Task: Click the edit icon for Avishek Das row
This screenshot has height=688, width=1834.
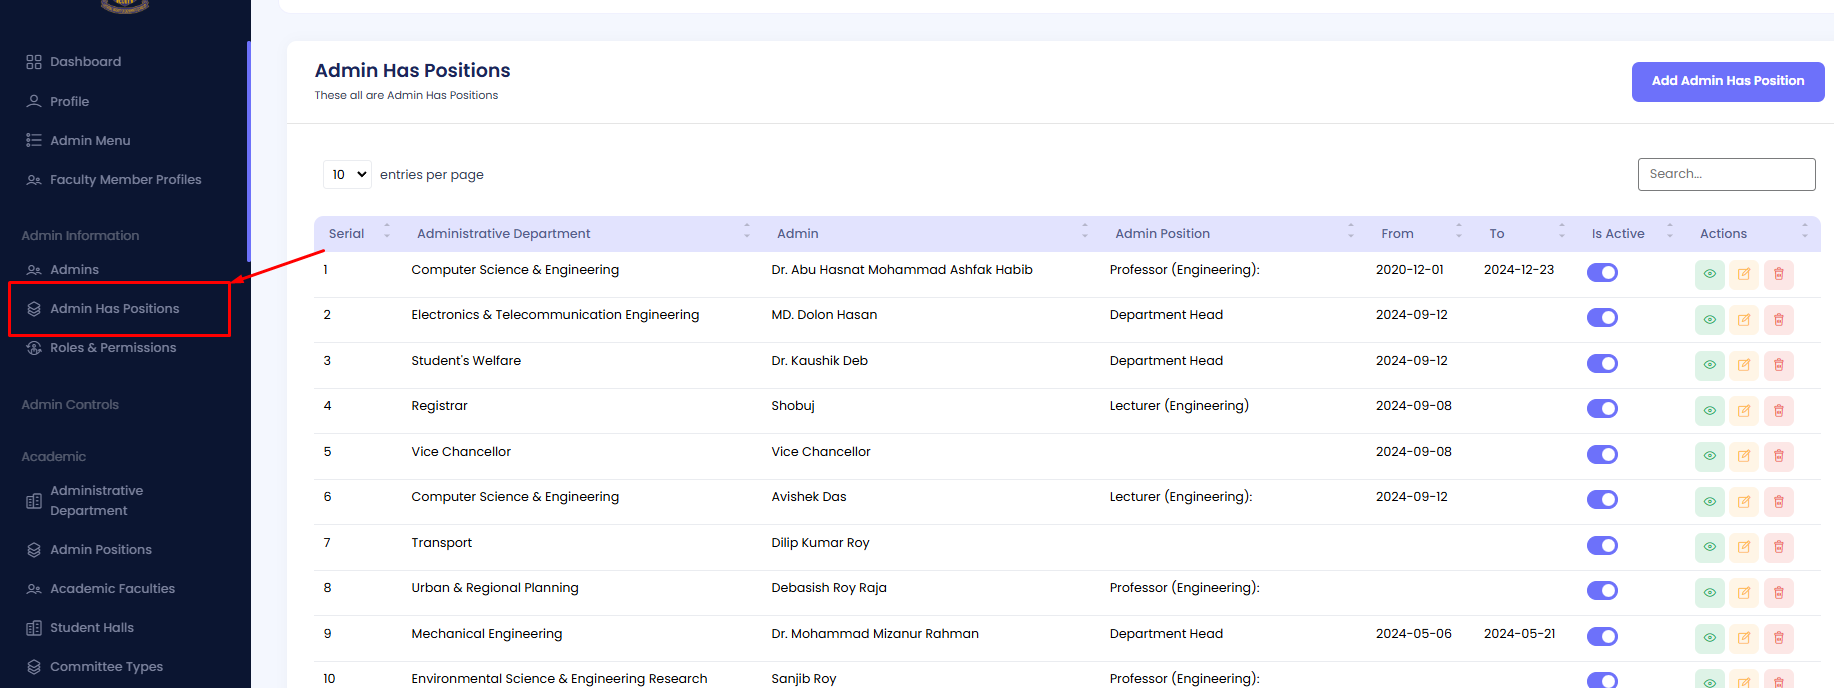Action: [x=1744, y=502]
